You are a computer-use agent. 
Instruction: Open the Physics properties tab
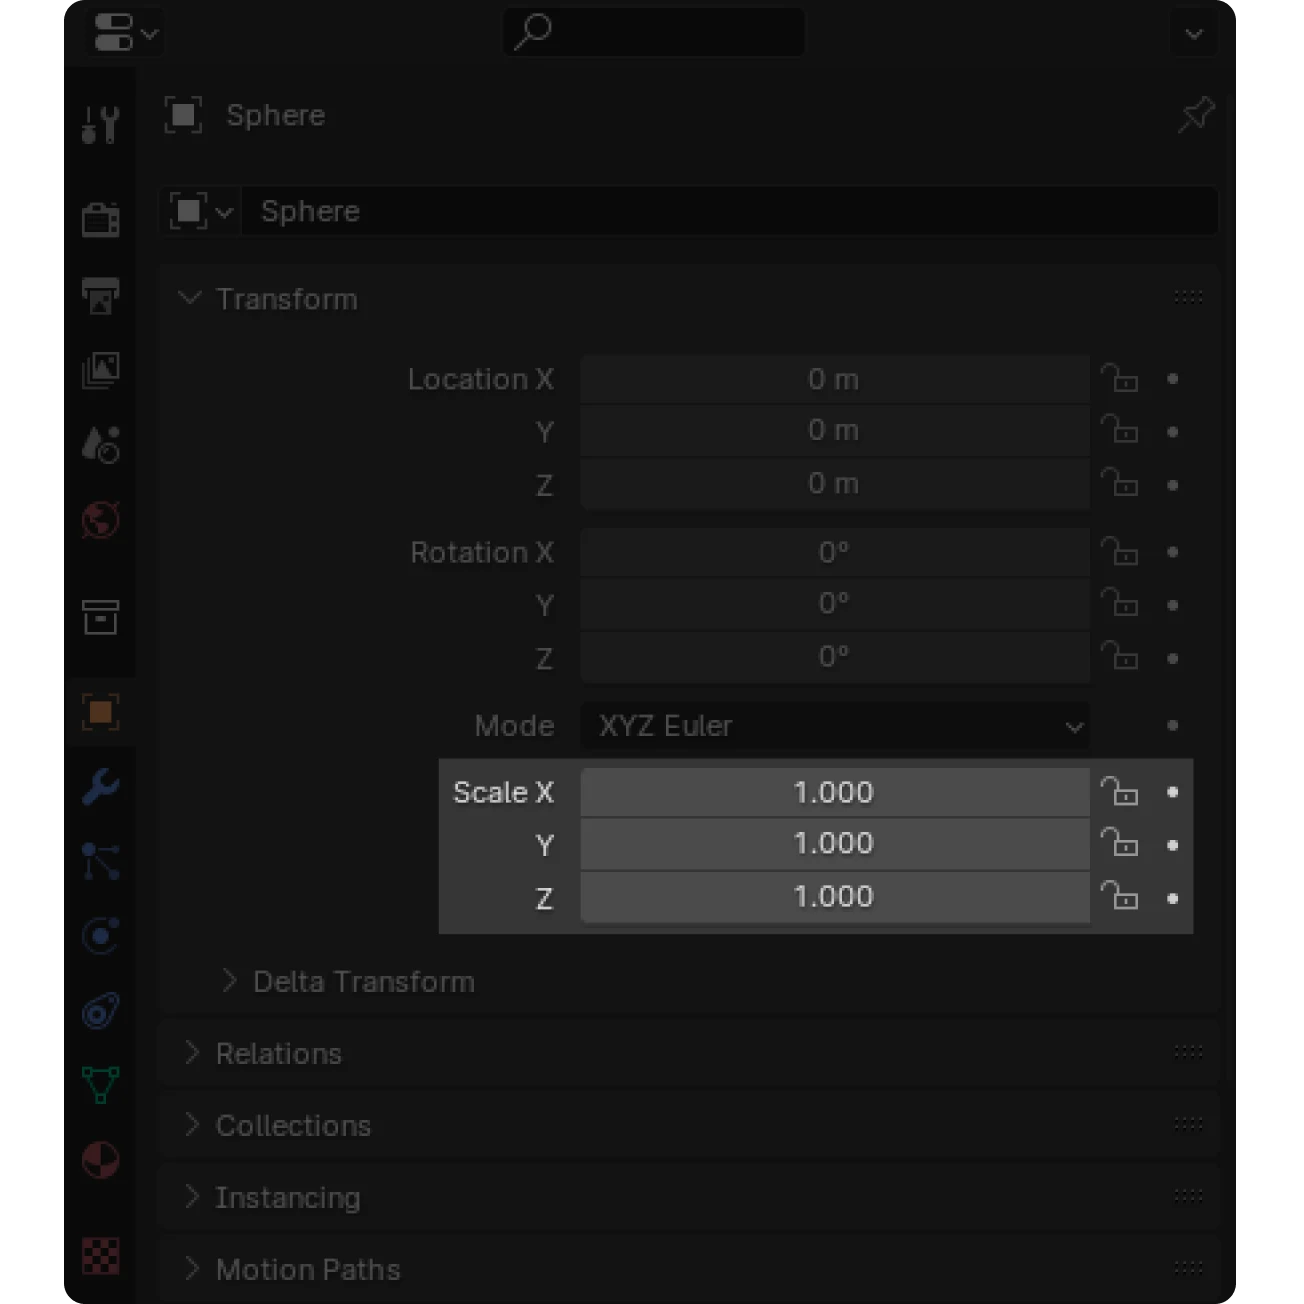(x=100, y=936)
